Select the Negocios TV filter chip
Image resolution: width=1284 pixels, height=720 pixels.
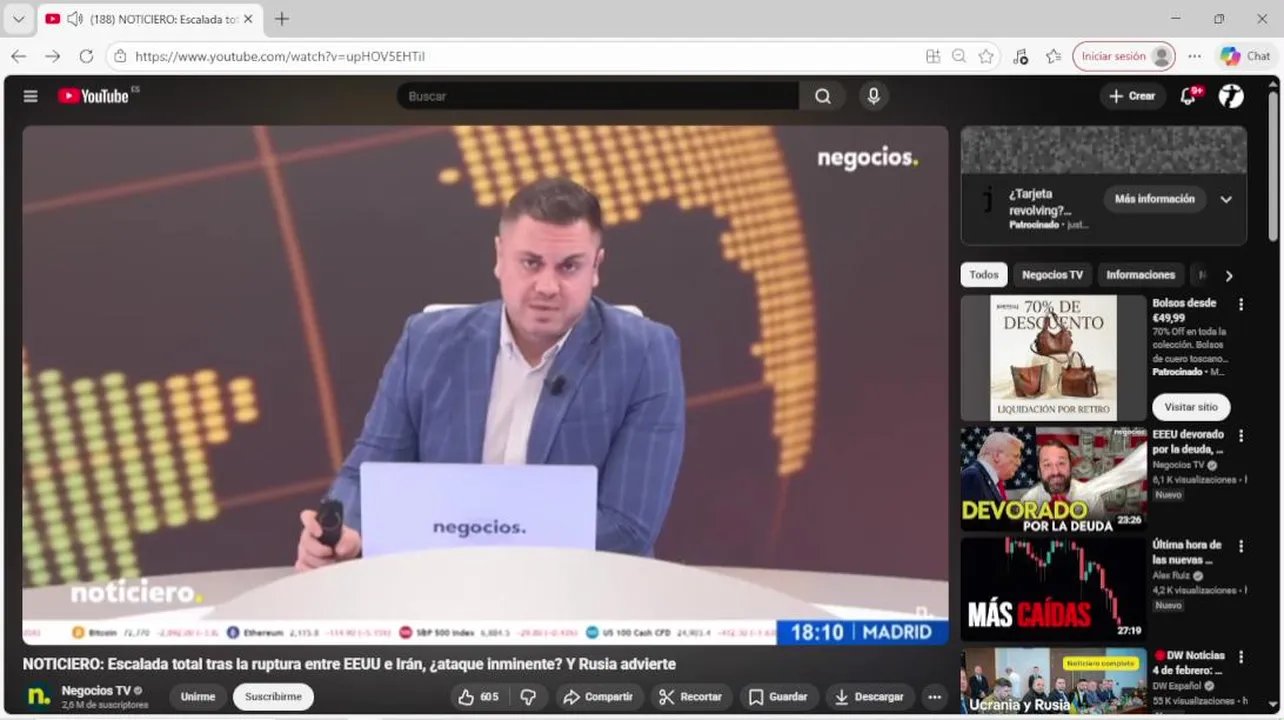1052,275
